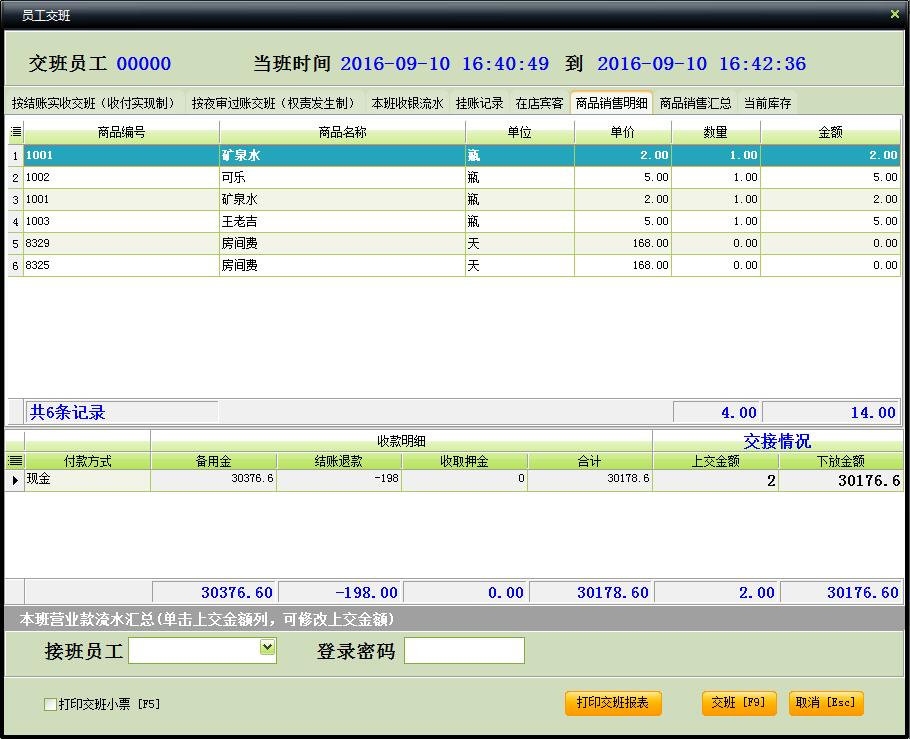The height and width of the screenshot is (739, 910).
Task: Cancel with the 取消 [Esc] button
Action: point(826,703)
